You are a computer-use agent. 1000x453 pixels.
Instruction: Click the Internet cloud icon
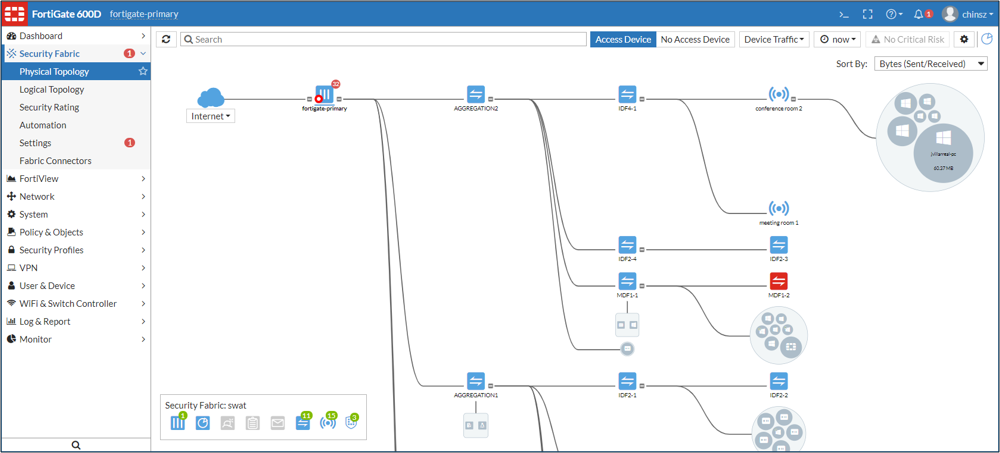(211, 98)
